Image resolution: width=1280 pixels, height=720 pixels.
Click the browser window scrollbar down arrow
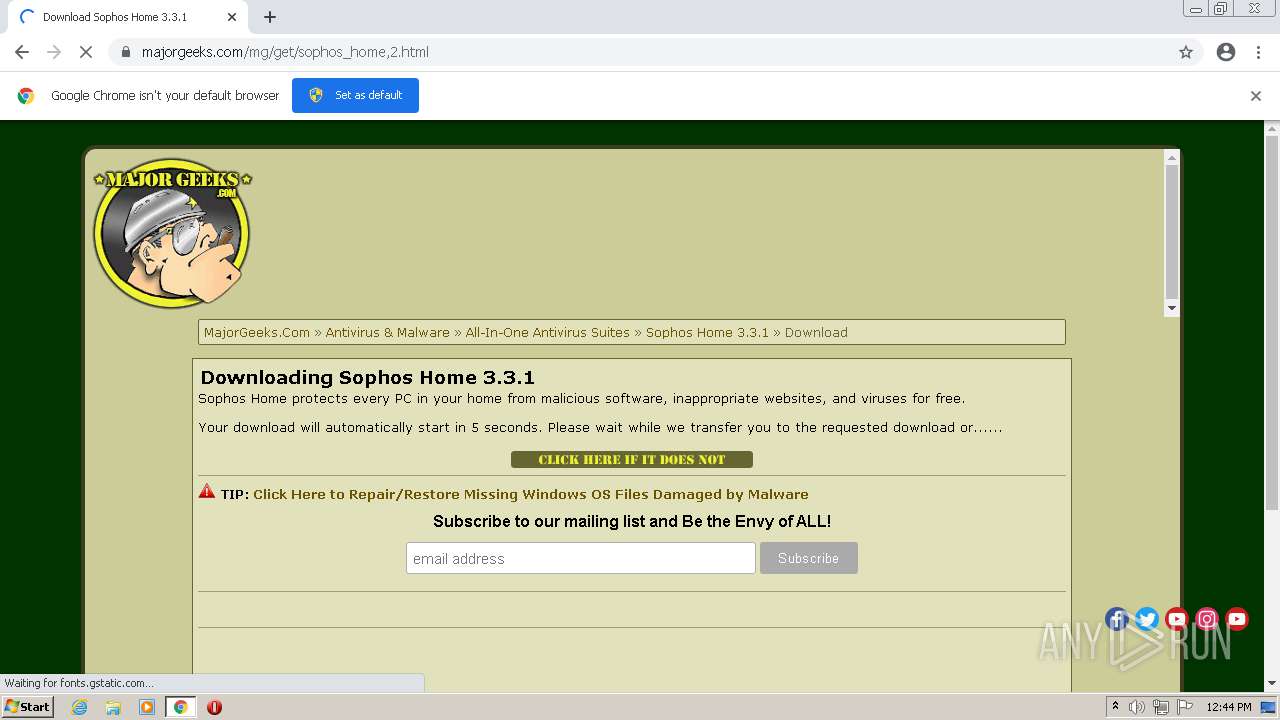click(1272, 683)
